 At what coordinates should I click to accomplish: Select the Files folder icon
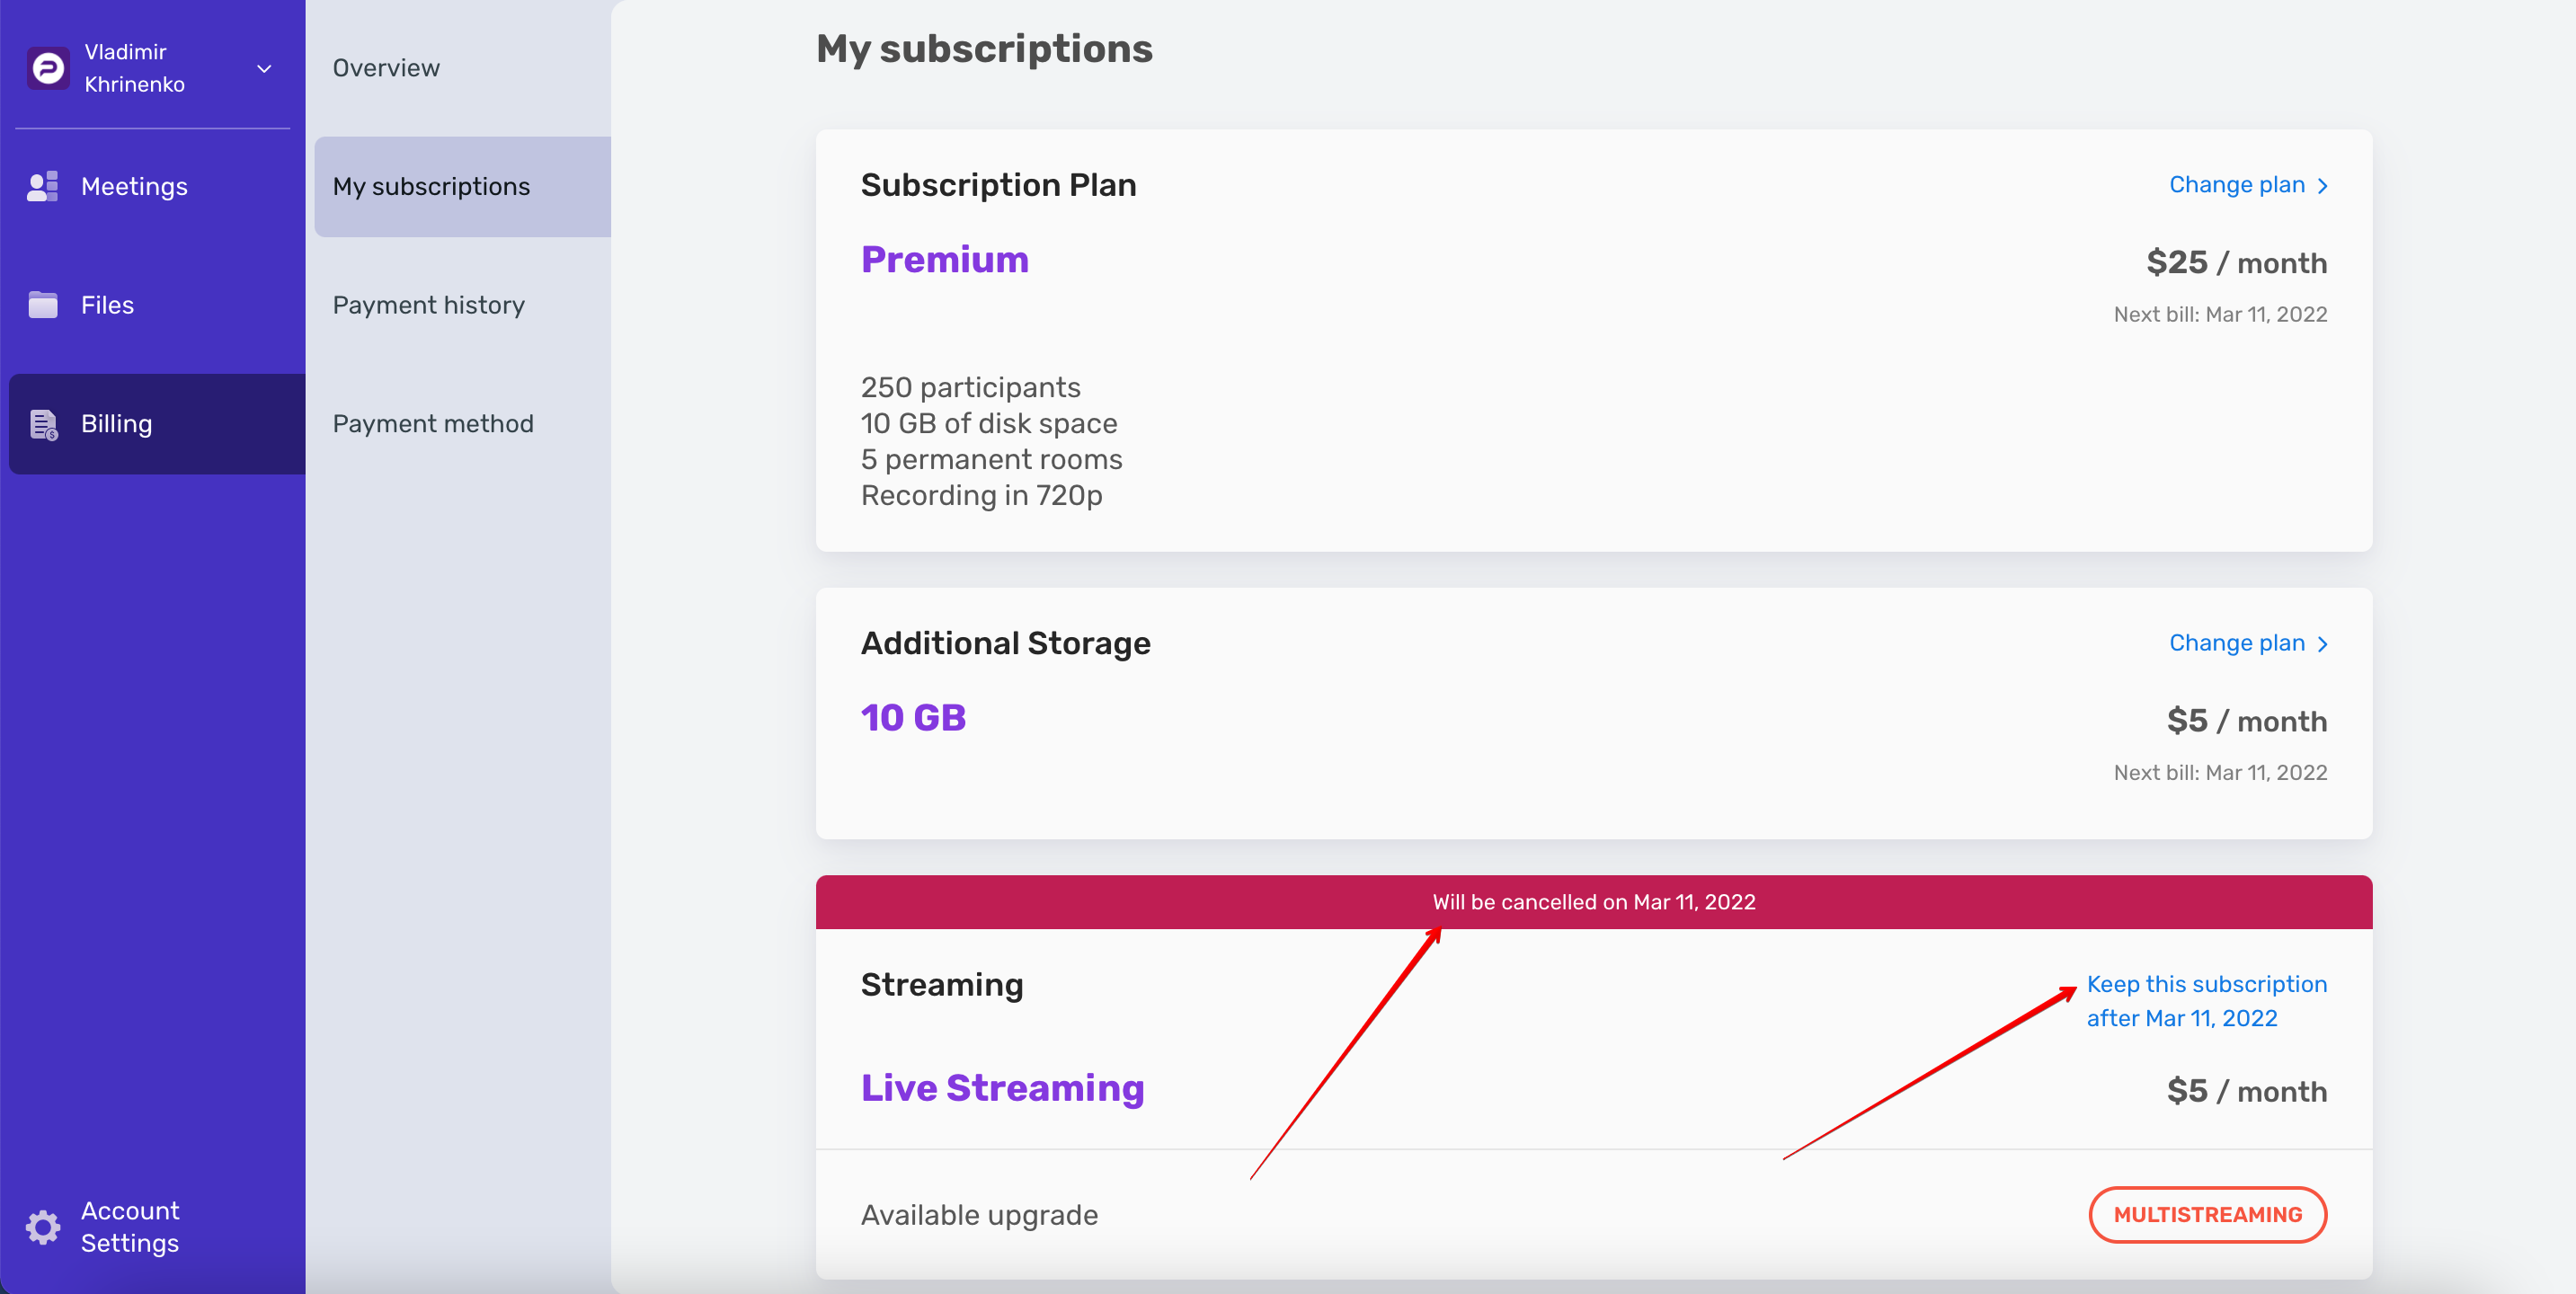tap(43, 305)
